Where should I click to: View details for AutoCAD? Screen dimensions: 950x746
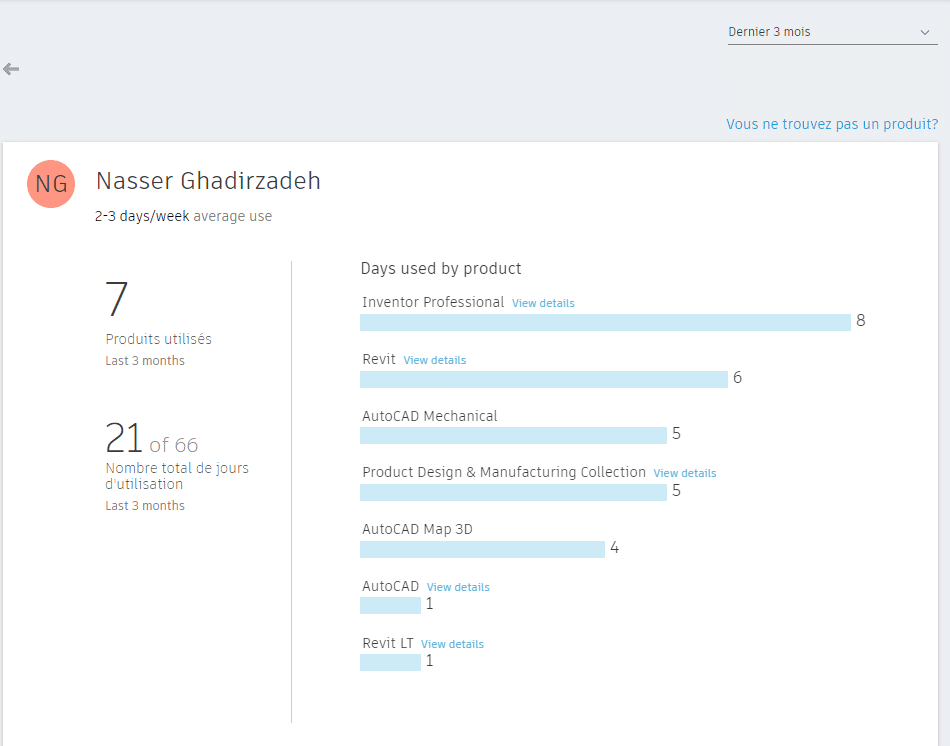(x=458, y=587)
